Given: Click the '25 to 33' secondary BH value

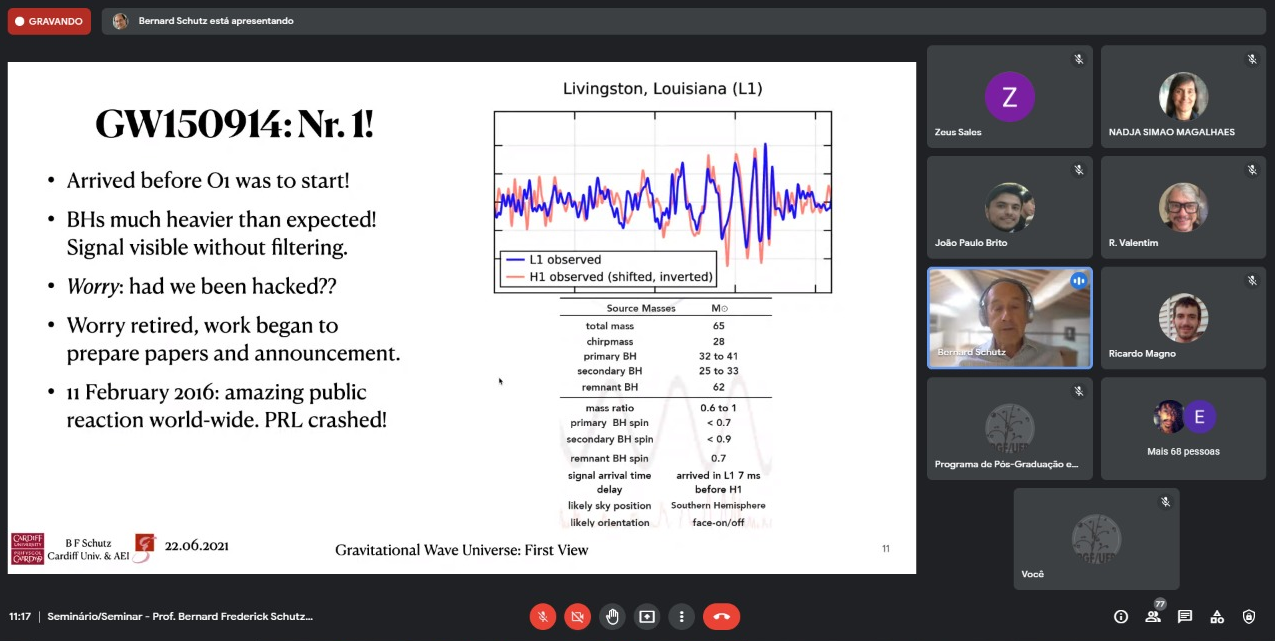Looking at the screenshot, I should 718,371.
